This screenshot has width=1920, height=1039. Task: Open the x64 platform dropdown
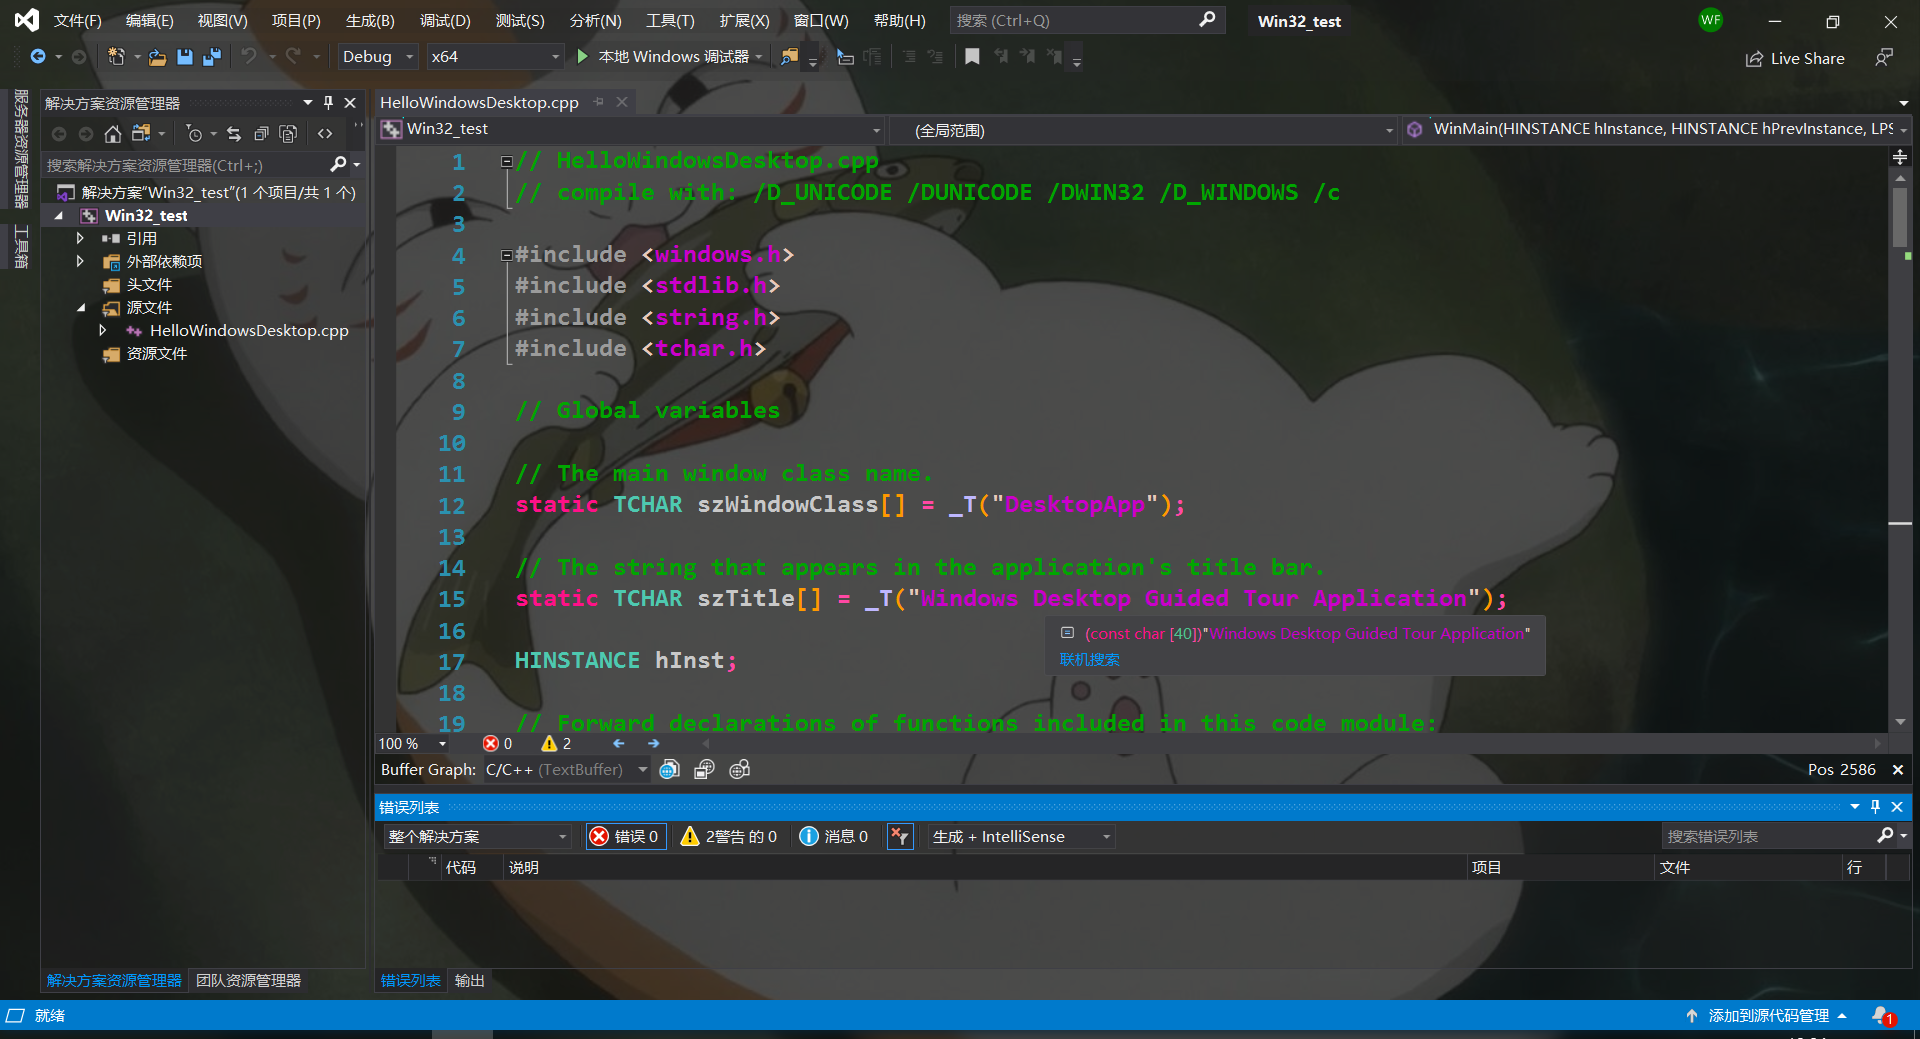[x=494, y=56]
